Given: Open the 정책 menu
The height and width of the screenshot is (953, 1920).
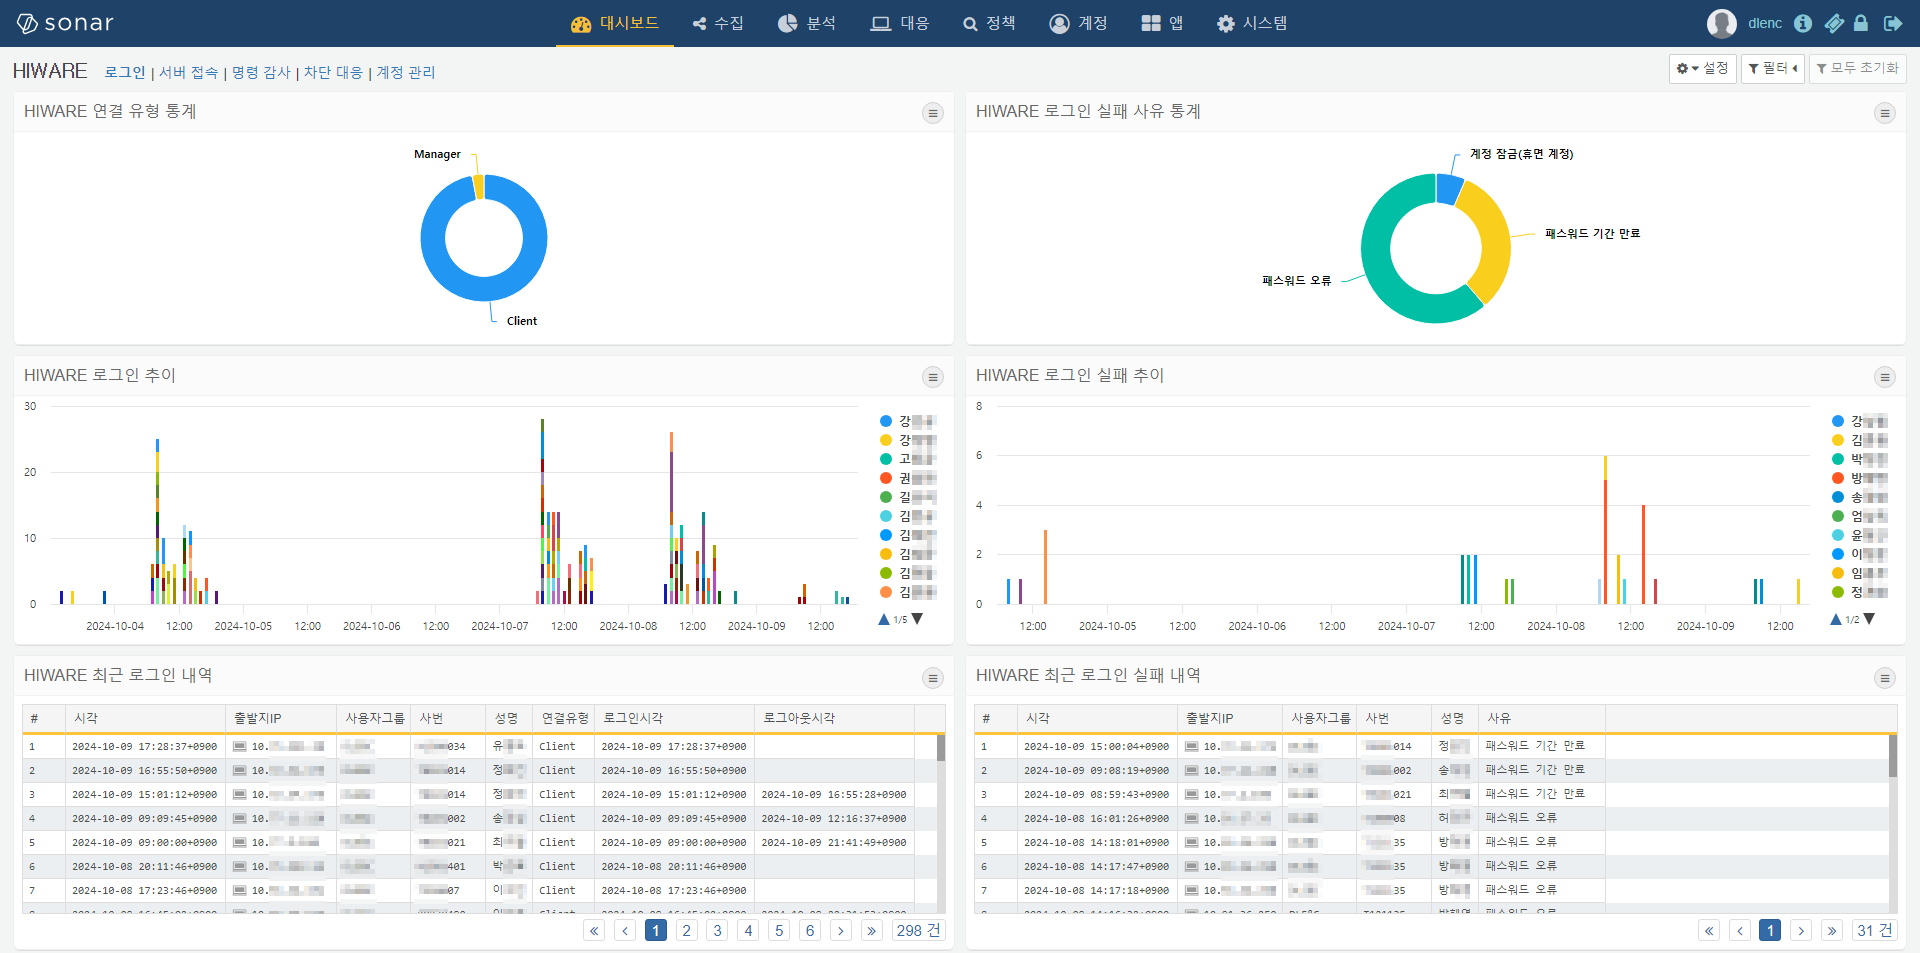Looking at the screenshot, I should (x=989, y=23).
